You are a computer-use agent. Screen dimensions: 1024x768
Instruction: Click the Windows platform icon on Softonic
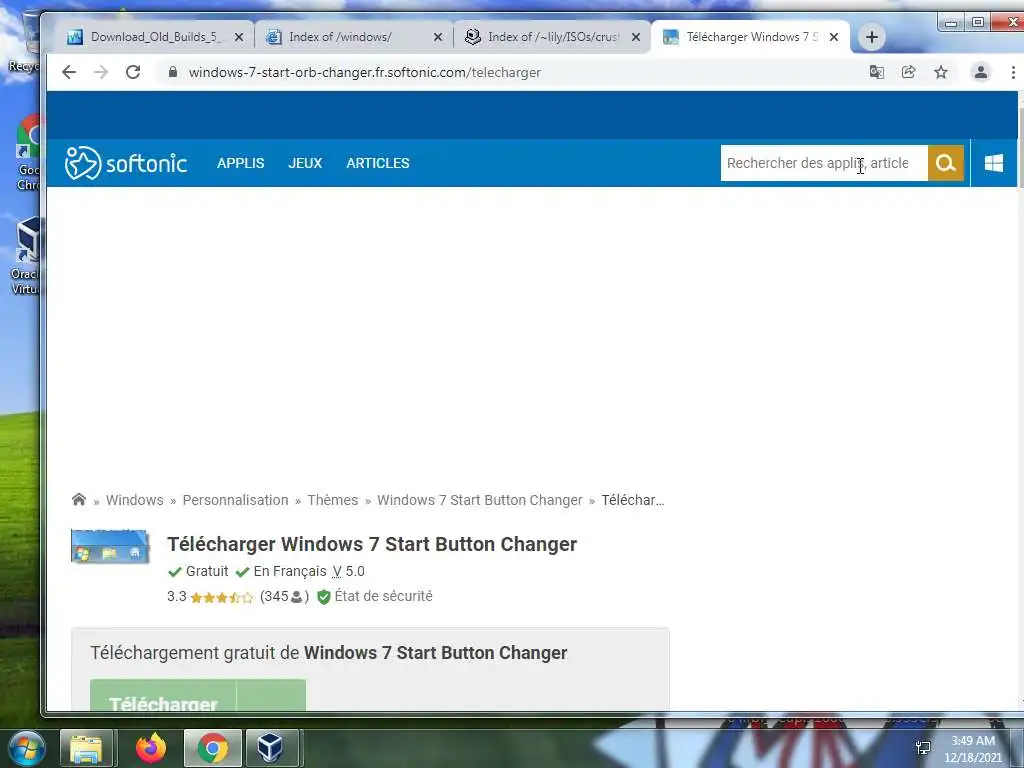click(994, 163)
